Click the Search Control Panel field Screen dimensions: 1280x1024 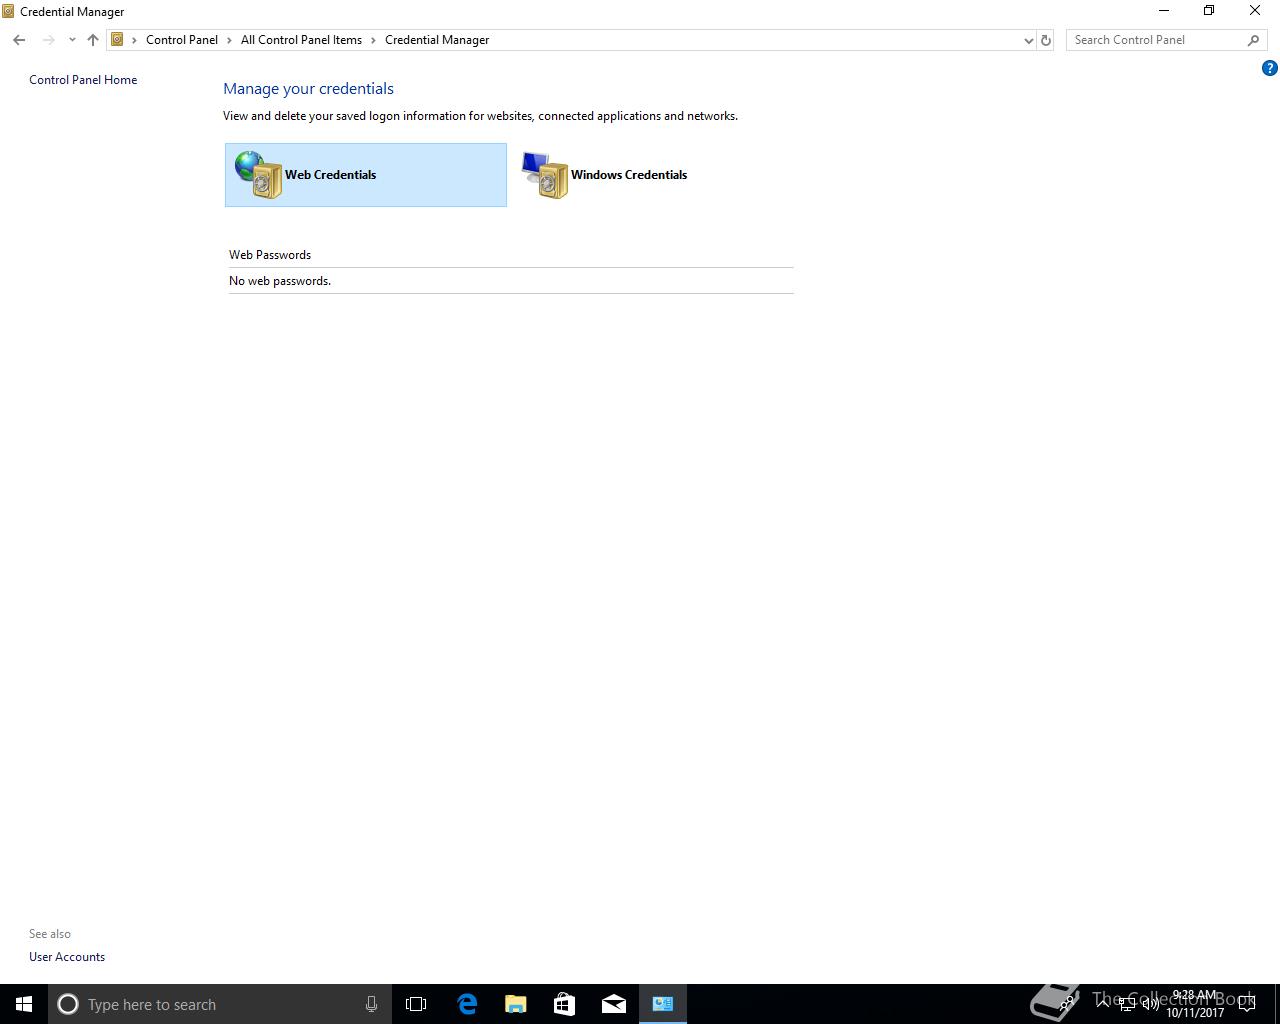(x=1156, y=40)
